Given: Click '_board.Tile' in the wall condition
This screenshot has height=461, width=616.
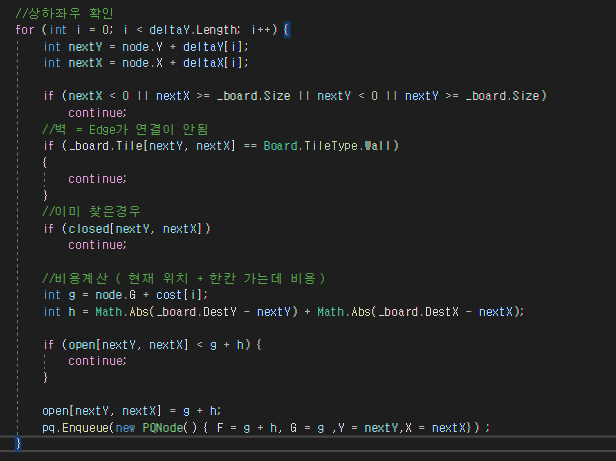Looking at the screenshot, I should point(106,146).
